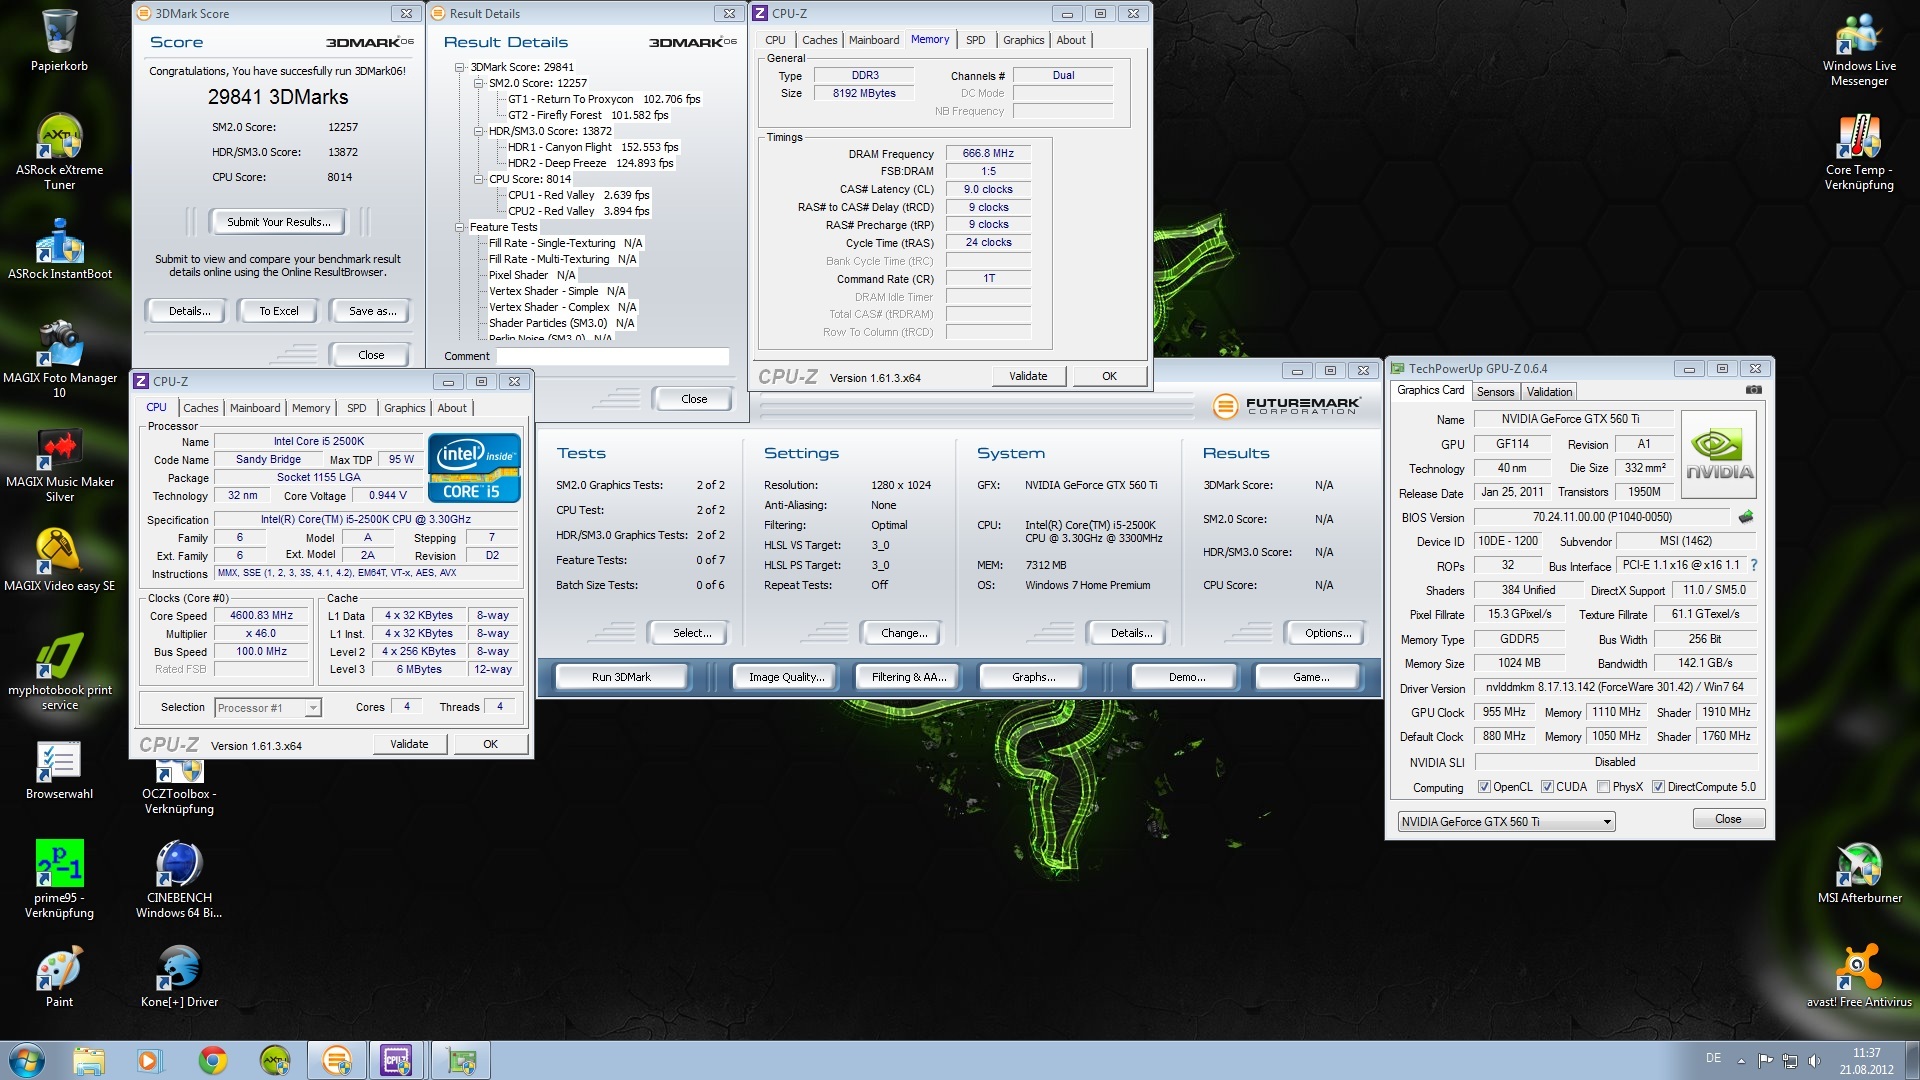1920x1080 pixels.
Task: Click the CPU-Z taskbar icon
Action: pyautogui.click(x=397, y=1060)
